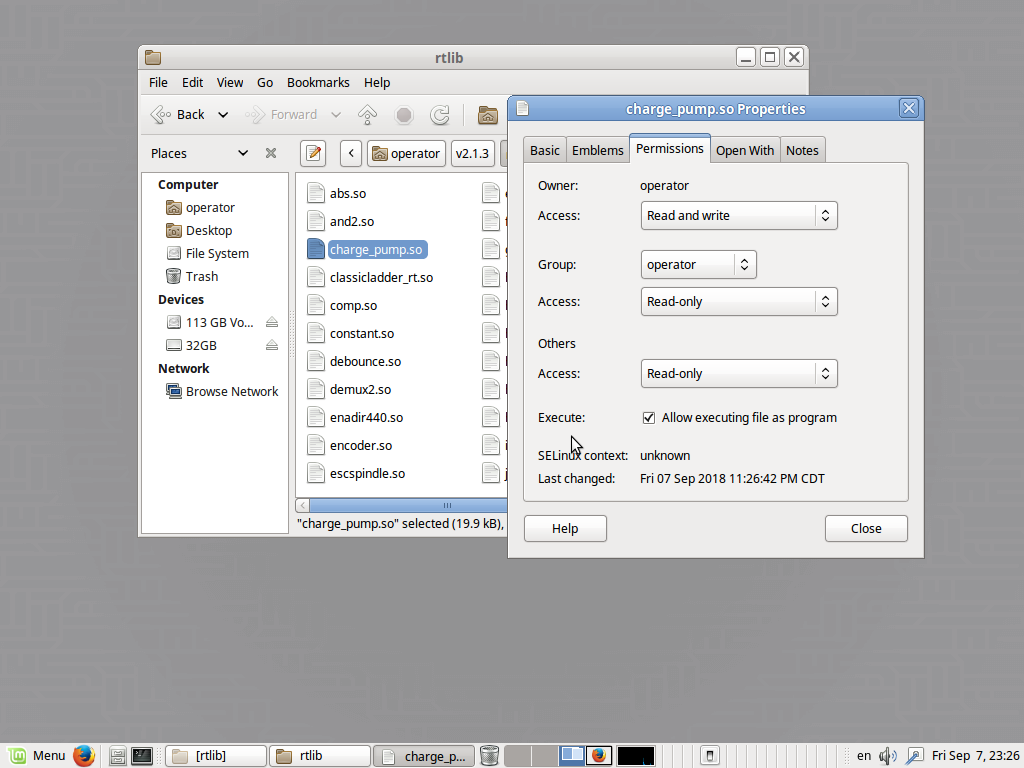
Task: Click Browse Network in sidebar
Action: (x=222, y=392)
